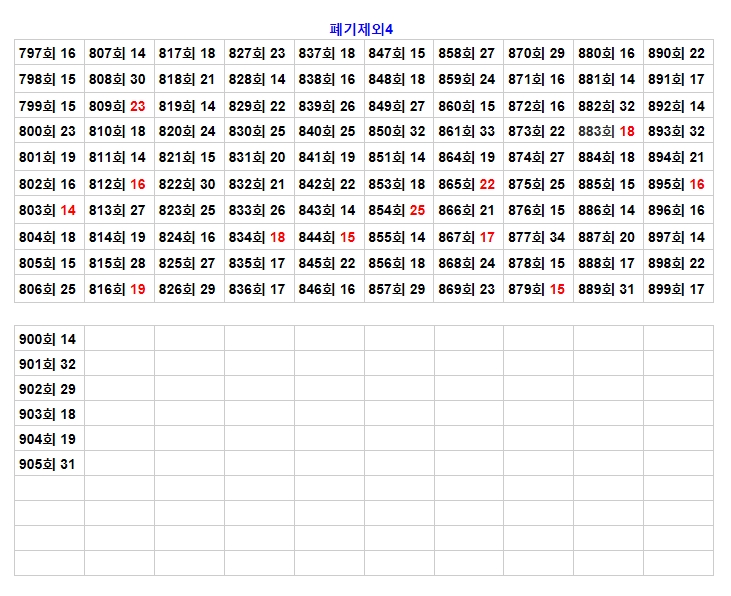Select the cell 900회 14
Viewport: 731px width, 596px height.
click(48, 340)
